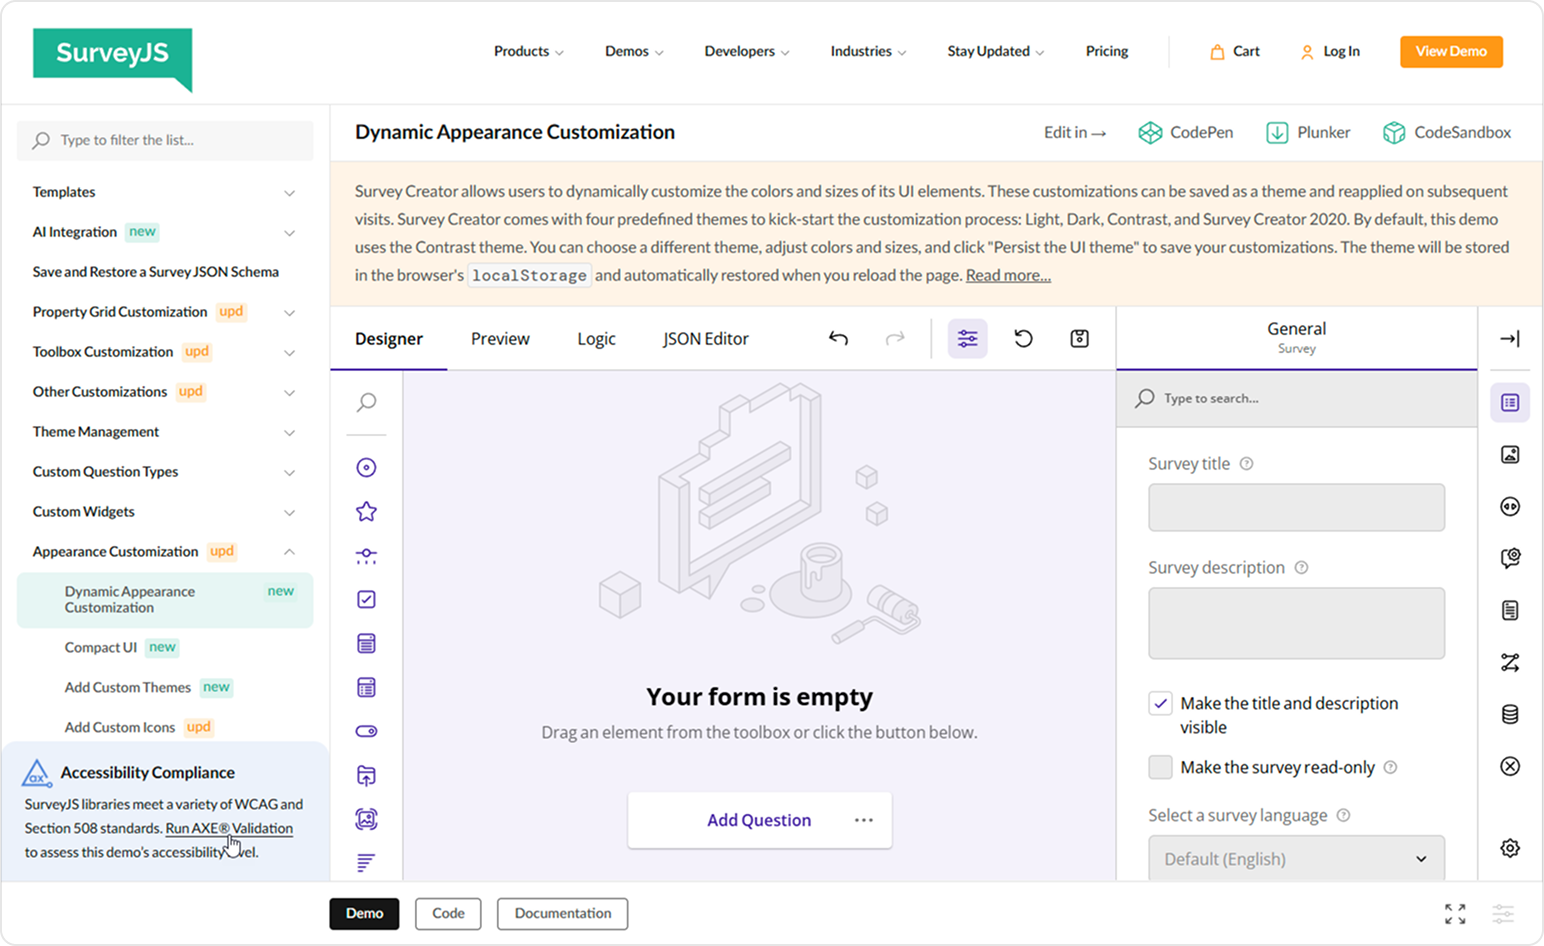Uncheck Make the title and description visible
Viewport: 1544px width, 946px height.
click(1159, 703)
